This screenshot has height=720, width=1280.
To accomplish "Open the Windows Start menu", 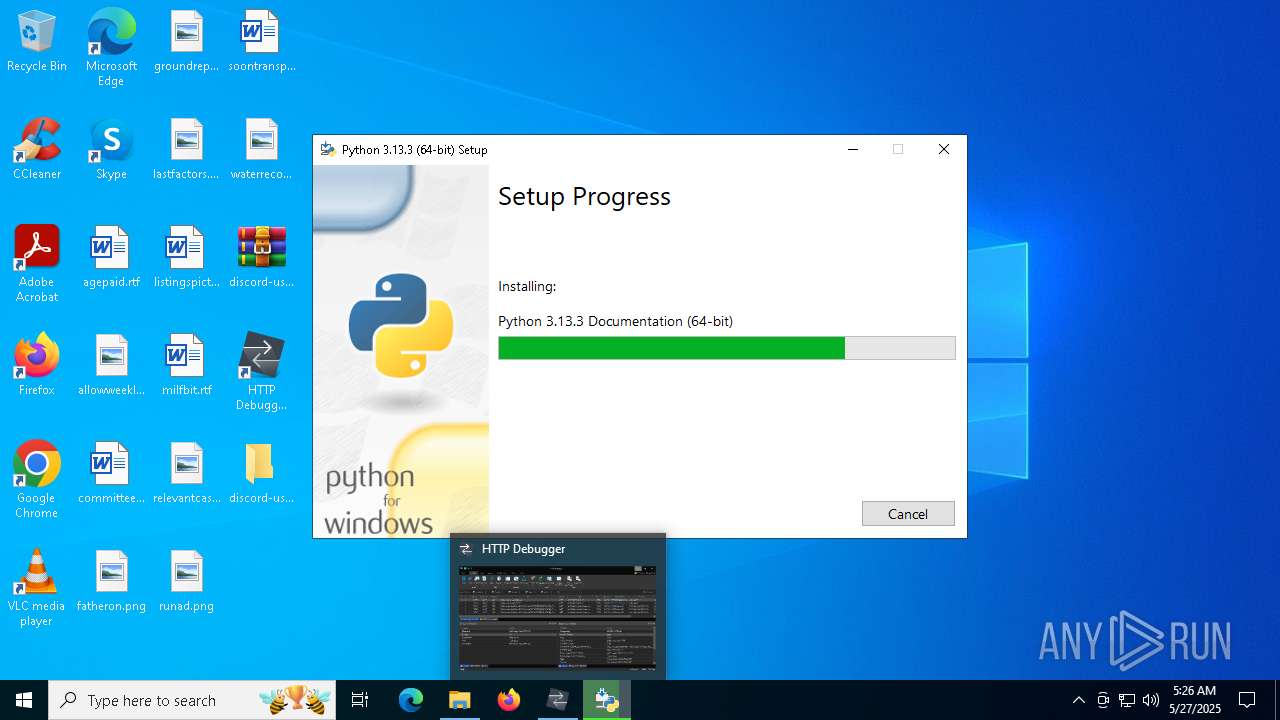I will pyautogui.click(x=24, y=700).
